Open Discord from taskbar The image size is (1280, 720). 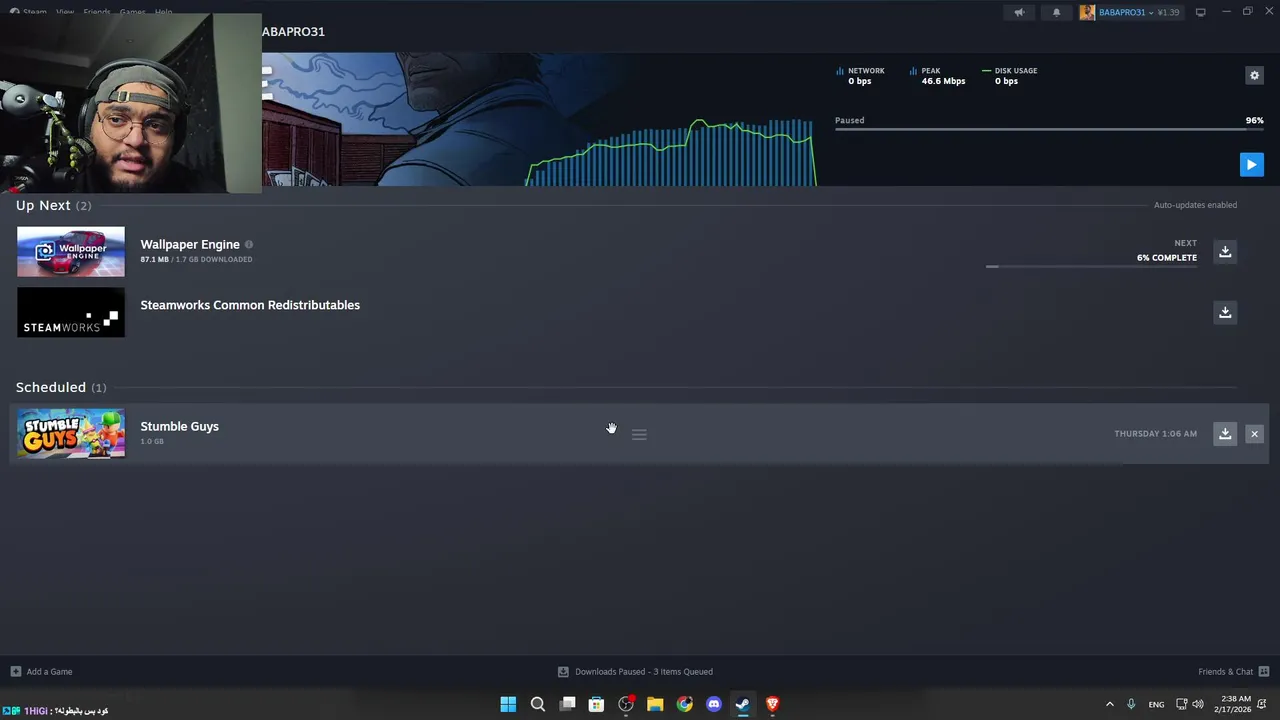714,704
